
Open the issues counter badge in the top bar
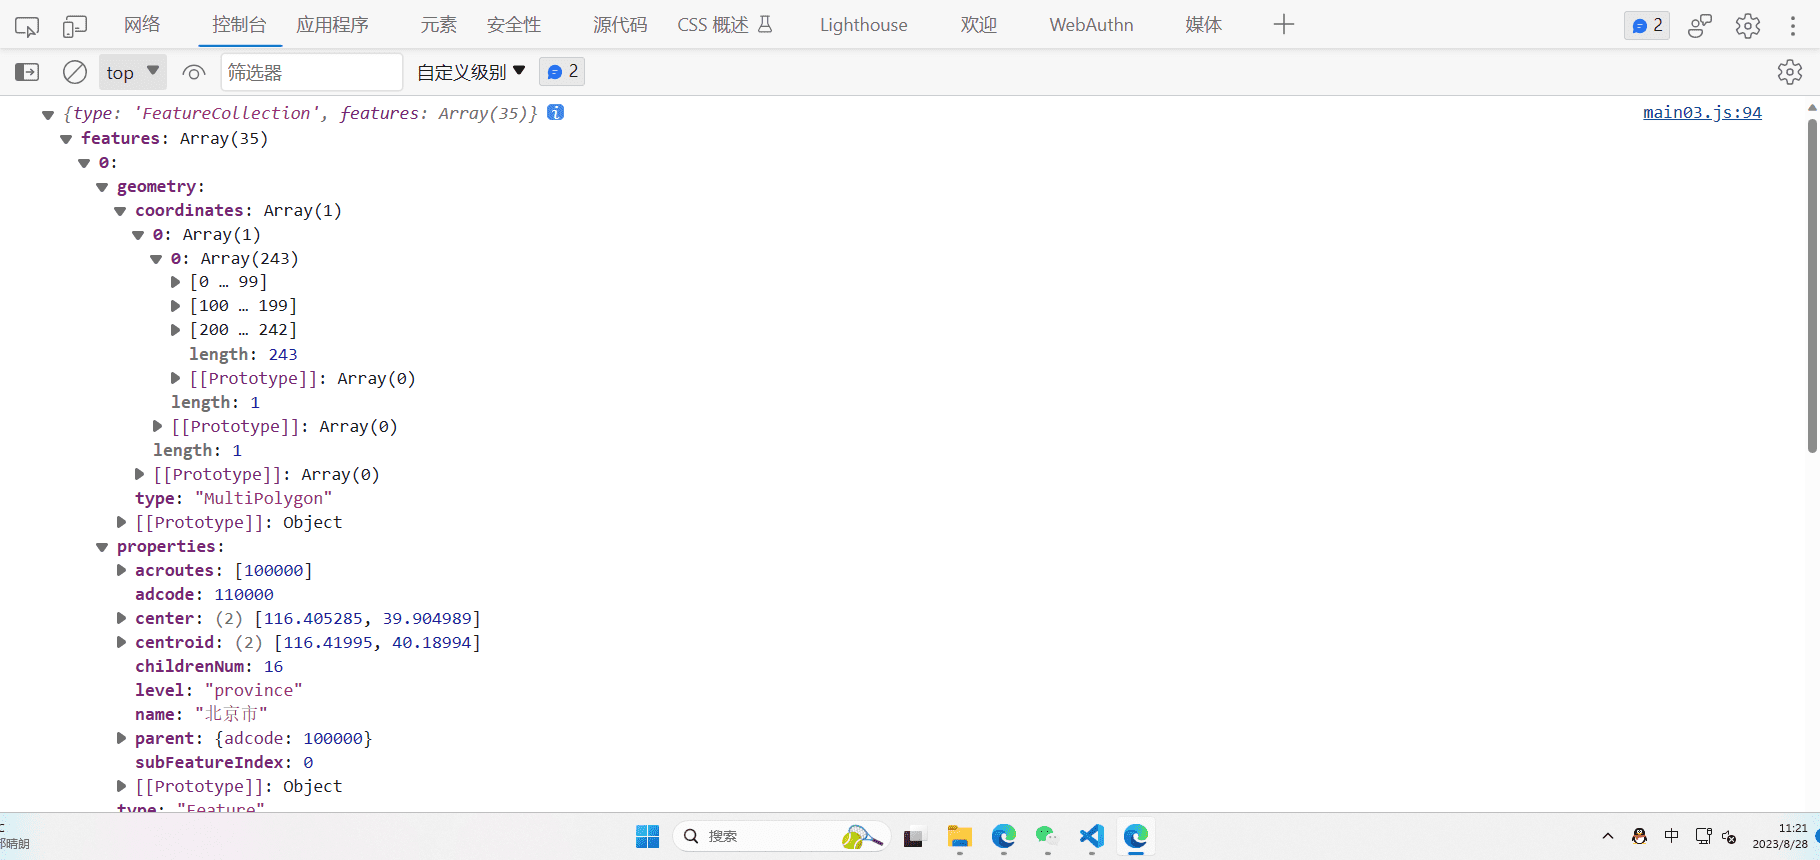coord(1647,25)
